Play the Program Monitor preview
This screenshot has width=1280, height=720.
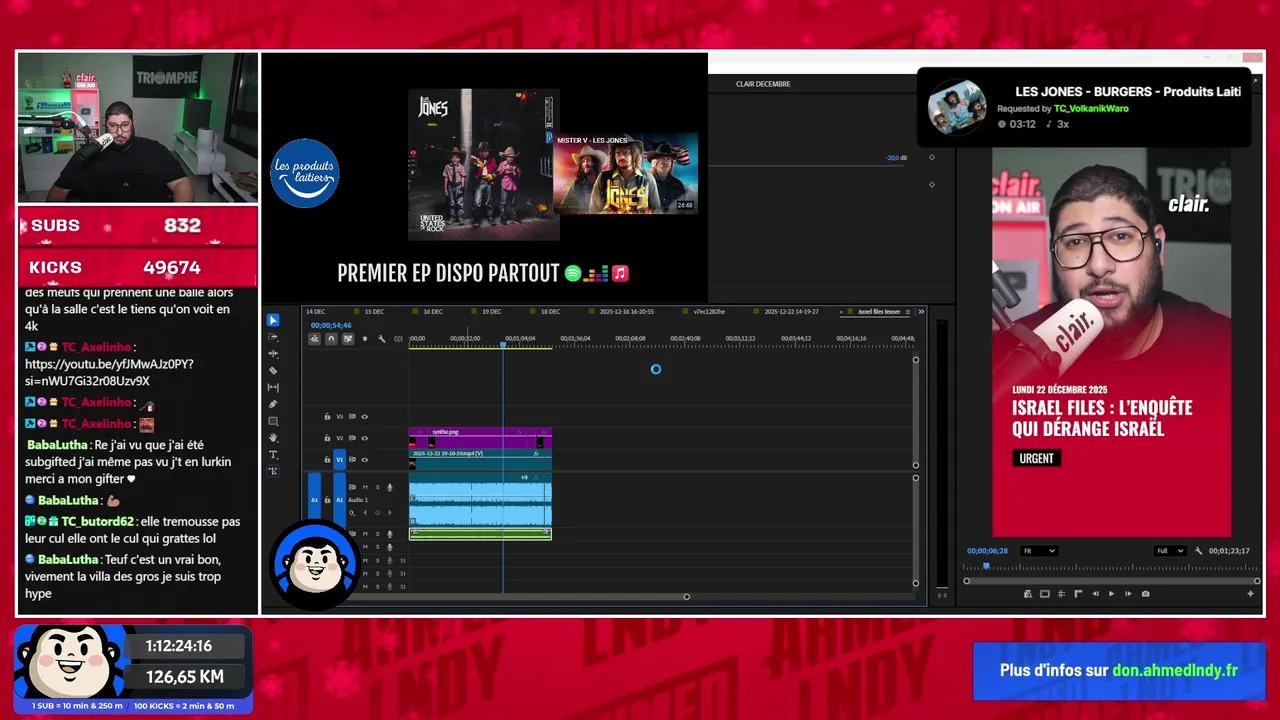pos(1111,594)
